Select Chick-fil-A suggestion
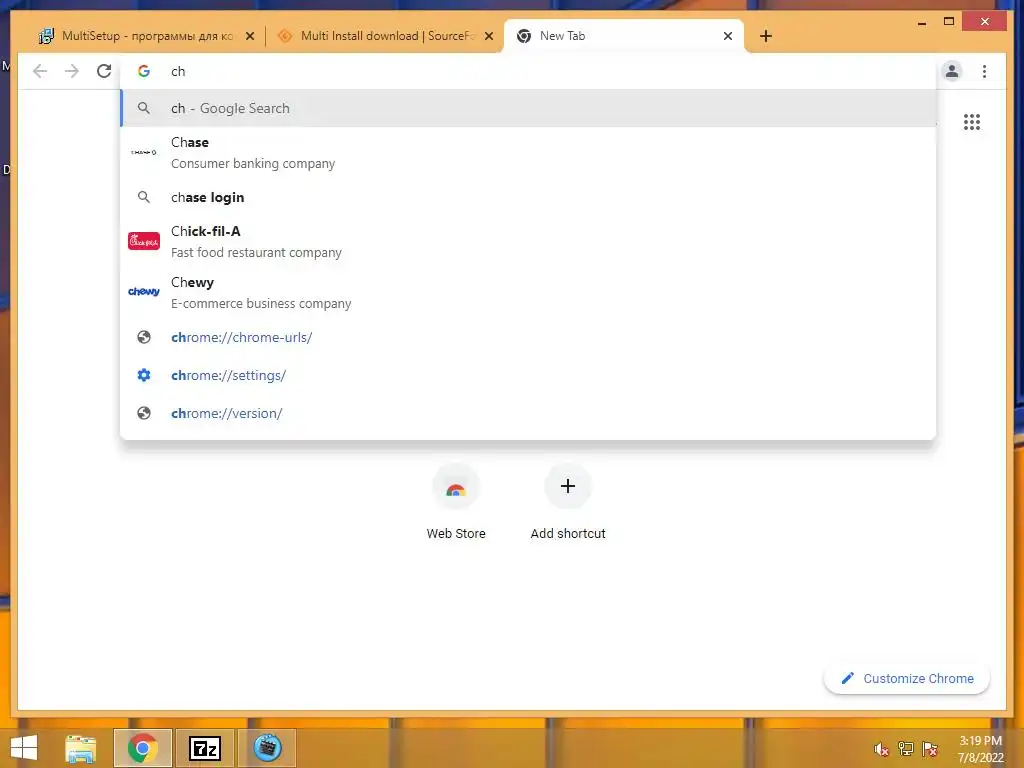 [528, 242]
